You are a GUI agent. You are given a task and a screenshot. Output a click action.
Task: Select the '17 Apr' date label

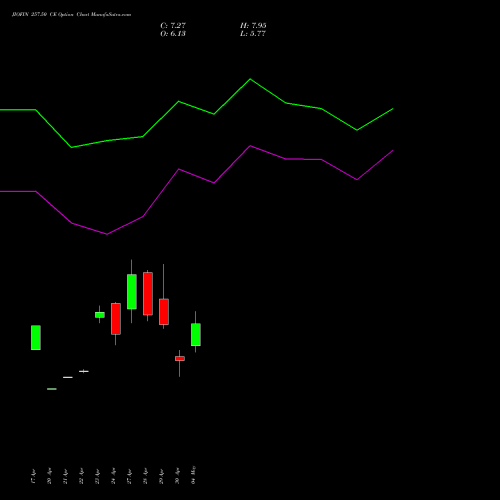(33, 476)
